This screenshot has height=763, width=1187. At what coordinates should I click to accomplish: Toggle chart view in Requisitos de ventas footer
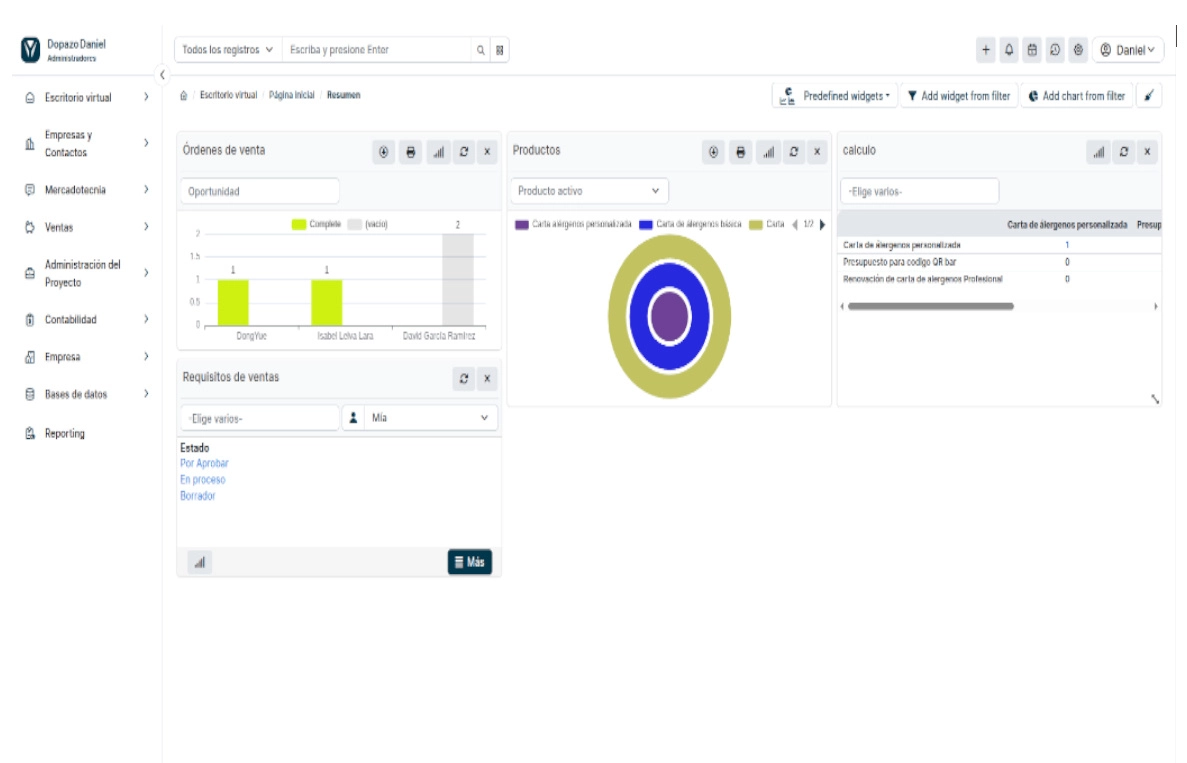tap(200, 563)
